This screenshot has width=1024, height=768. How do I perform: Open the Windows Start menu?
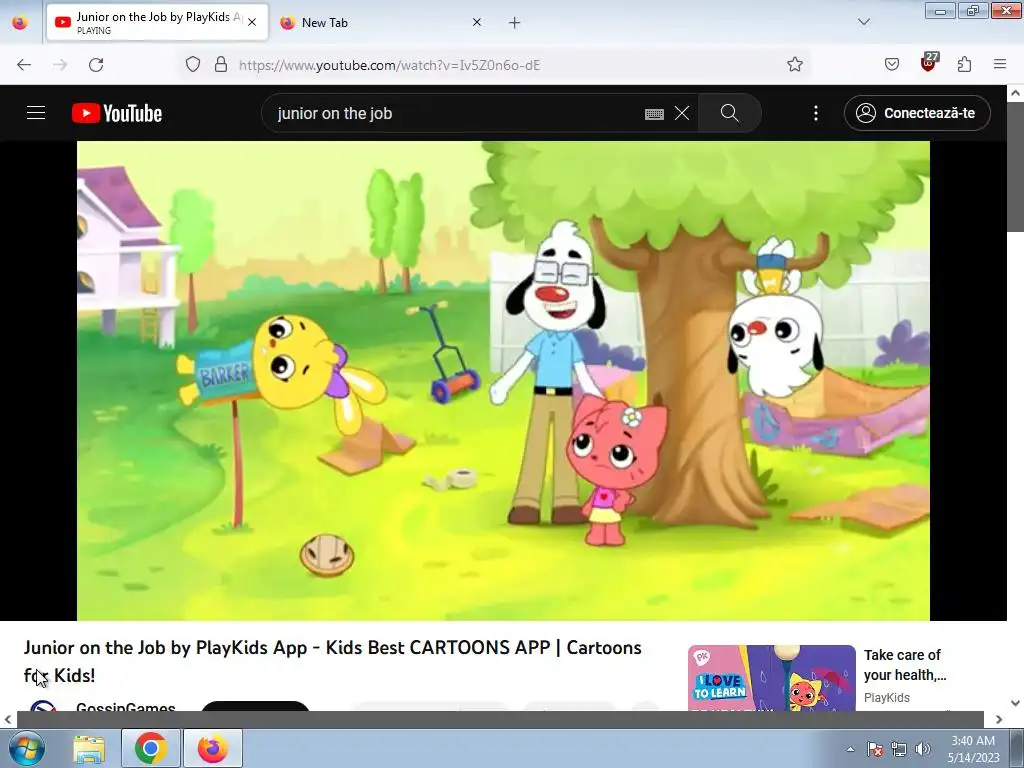27,748
